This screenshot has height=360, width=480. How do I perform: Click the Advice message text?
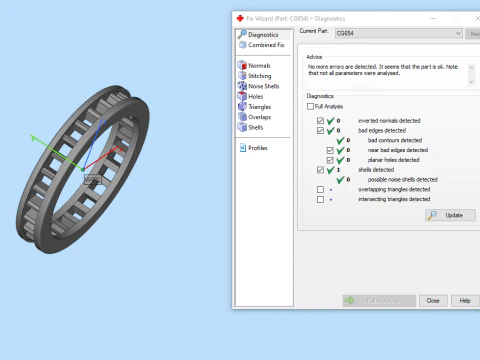click(383, 70)
